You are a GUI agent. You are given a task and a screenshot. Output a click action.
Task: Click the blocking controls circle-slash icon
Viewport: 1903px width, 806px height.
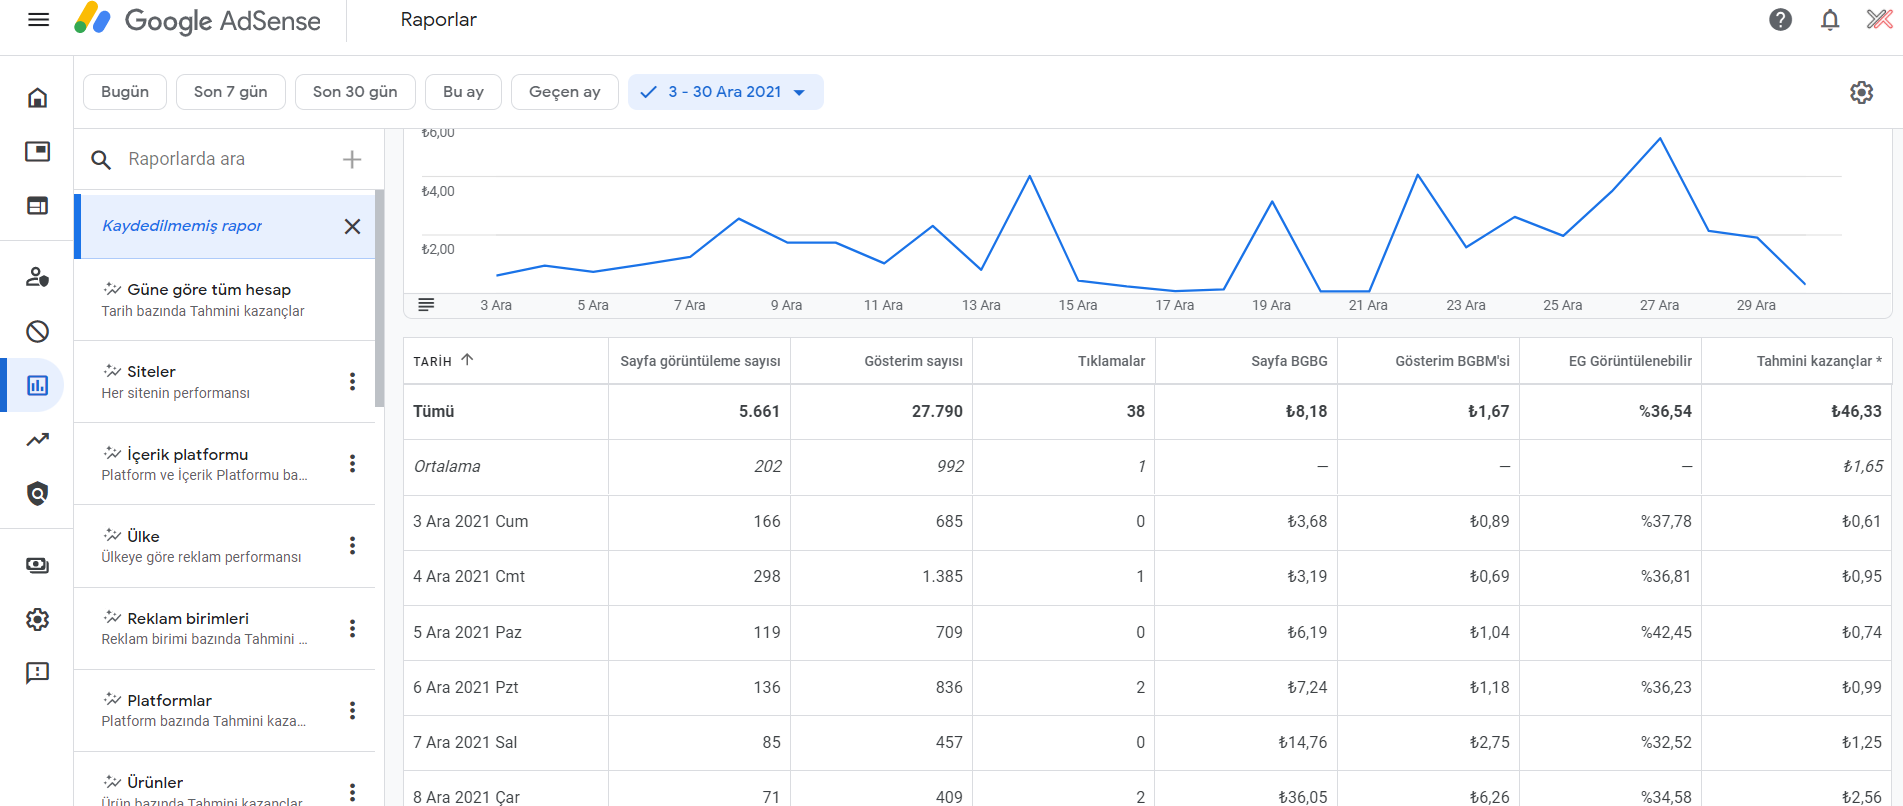(x=37, y=331)
